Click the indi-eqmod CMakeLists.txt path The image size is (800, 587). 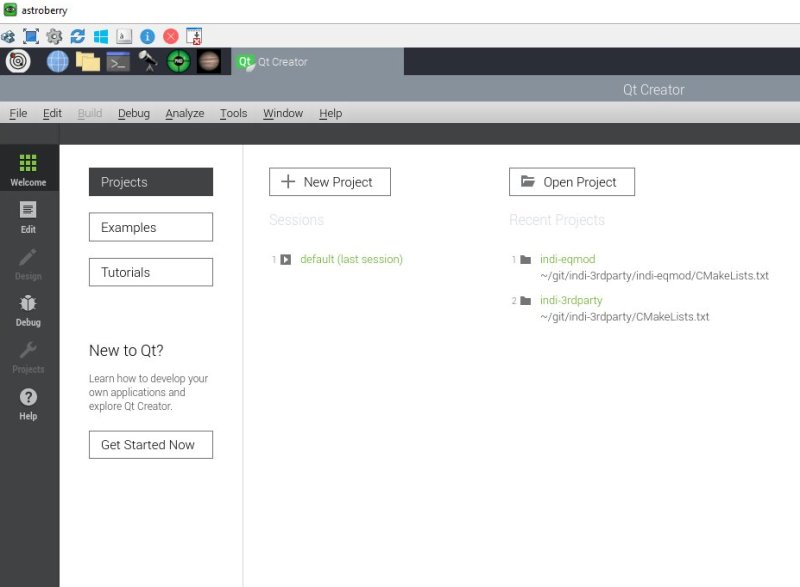point(654,276)
